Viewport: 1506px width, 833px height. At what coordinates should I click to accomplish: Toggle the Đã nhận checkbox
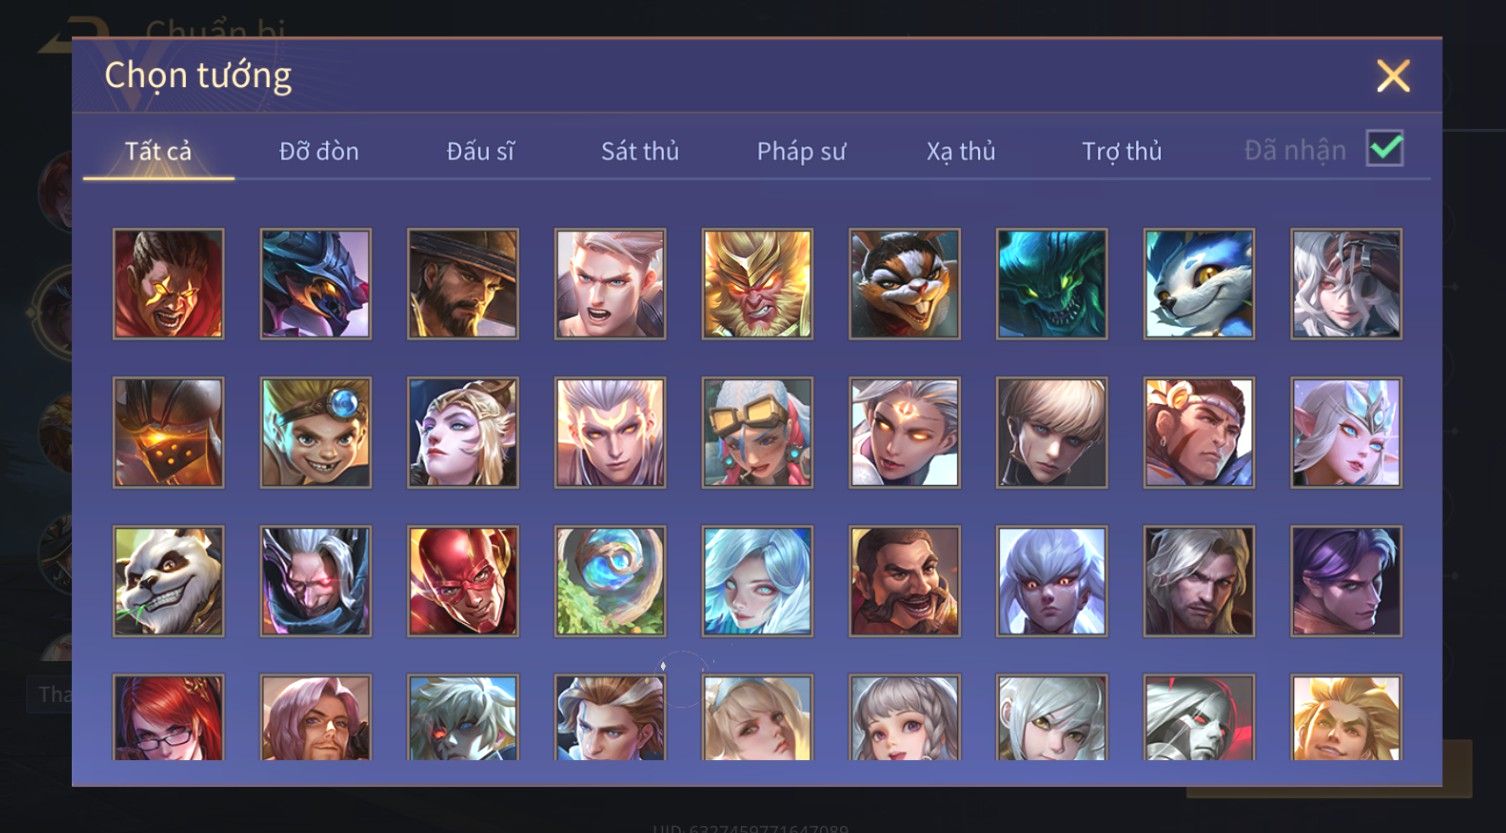click(1385, 149)
